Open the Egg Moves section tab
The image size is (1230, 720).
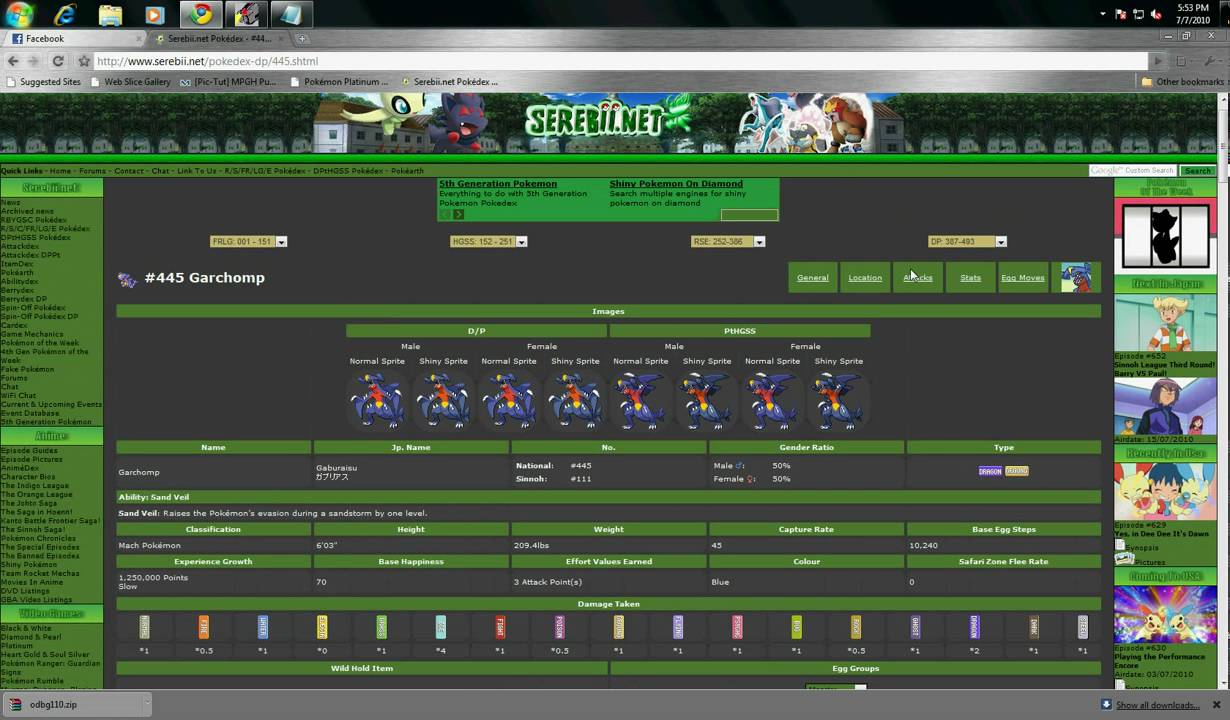[1023, 278]
